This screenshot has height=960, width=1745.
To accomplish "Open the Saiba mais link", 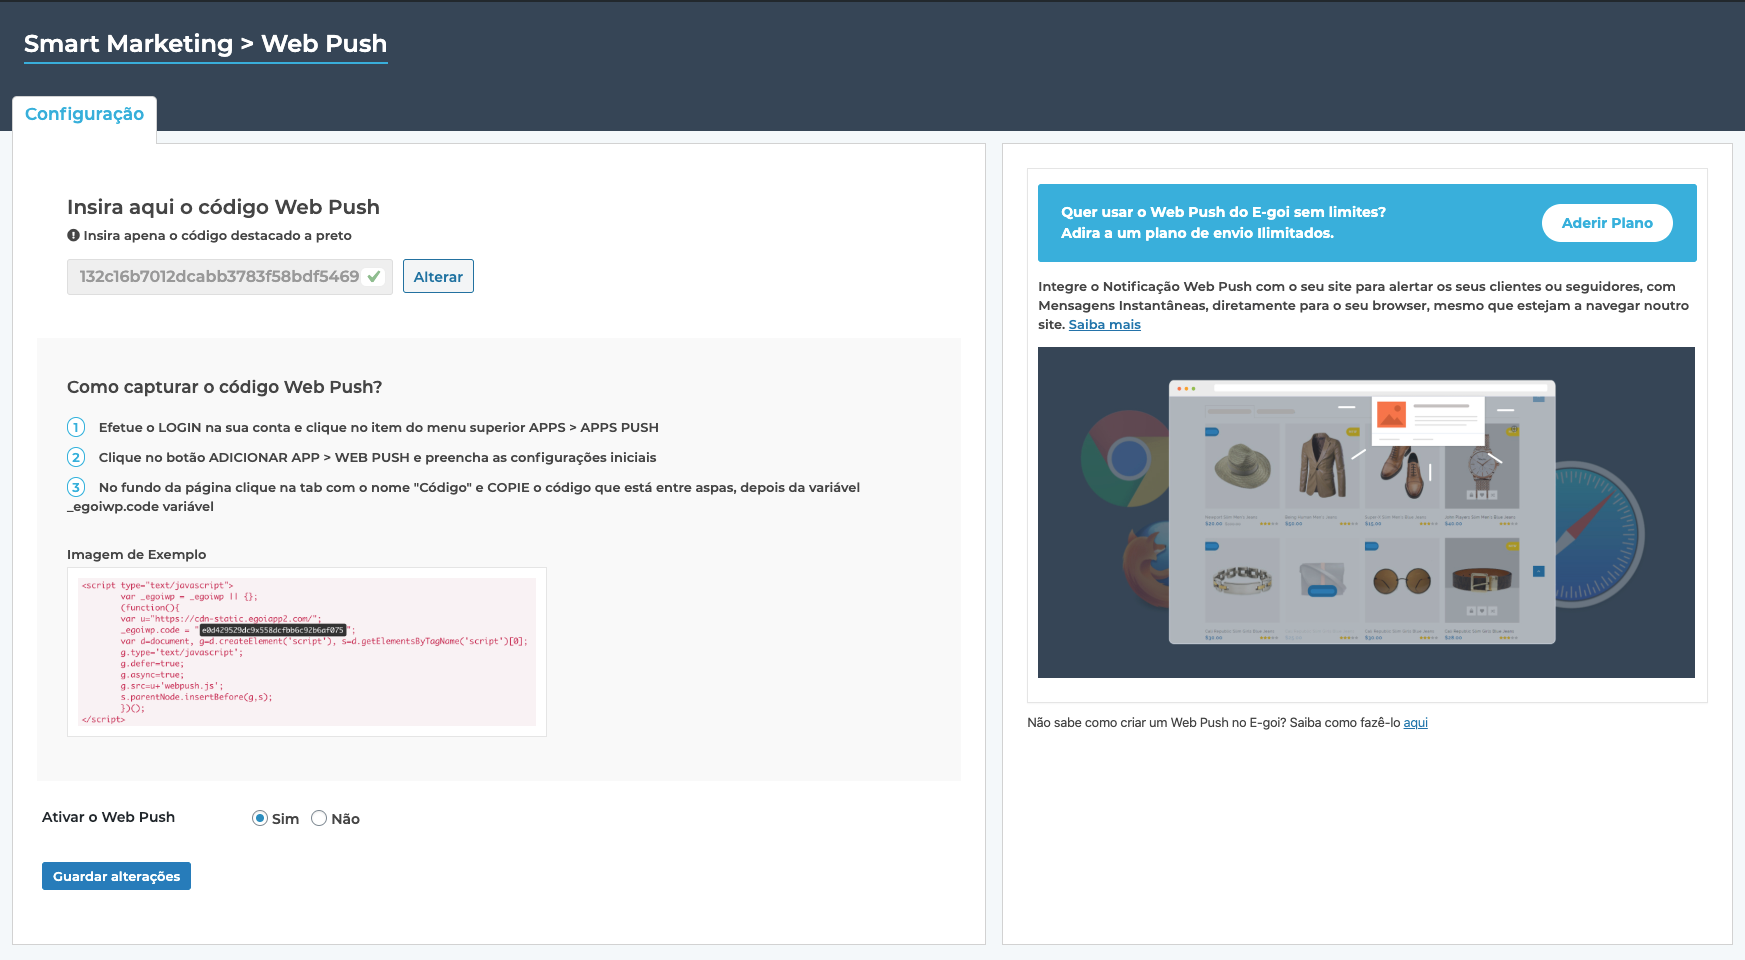I will (x=1104, y=325).
